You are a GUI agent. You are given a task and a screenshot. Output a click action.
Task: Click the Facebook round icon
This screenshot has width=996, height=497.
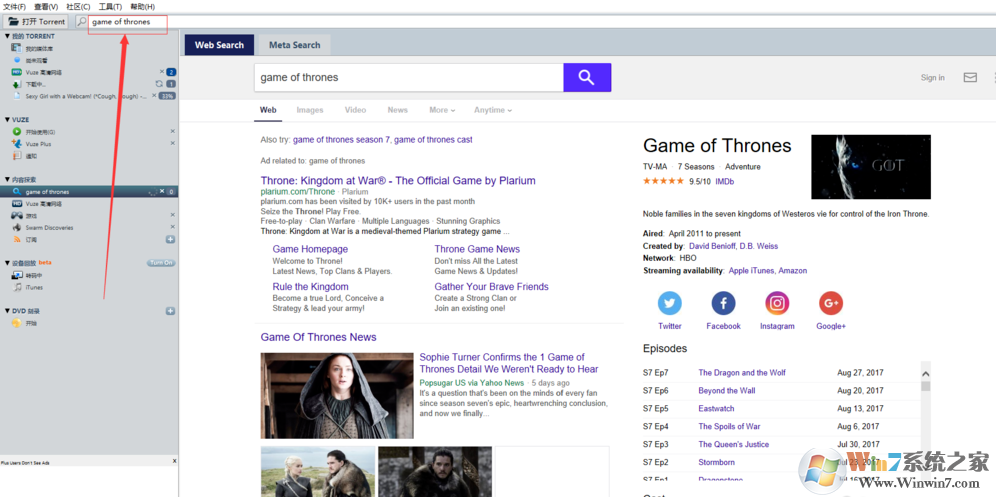(x=723, y=304)
